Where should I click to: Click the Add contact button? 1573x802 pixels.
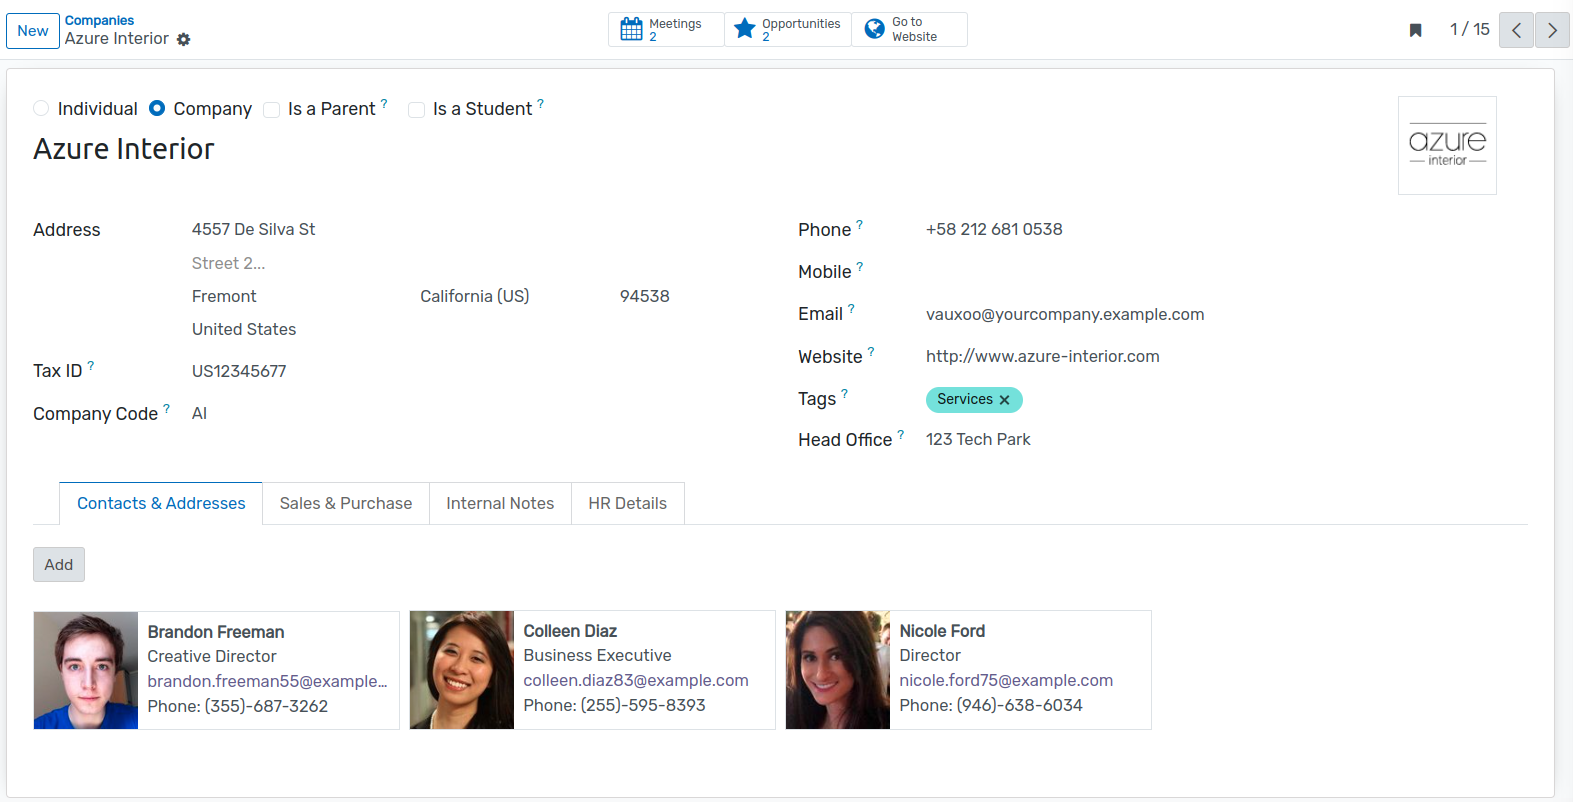(x=59, y=564)
